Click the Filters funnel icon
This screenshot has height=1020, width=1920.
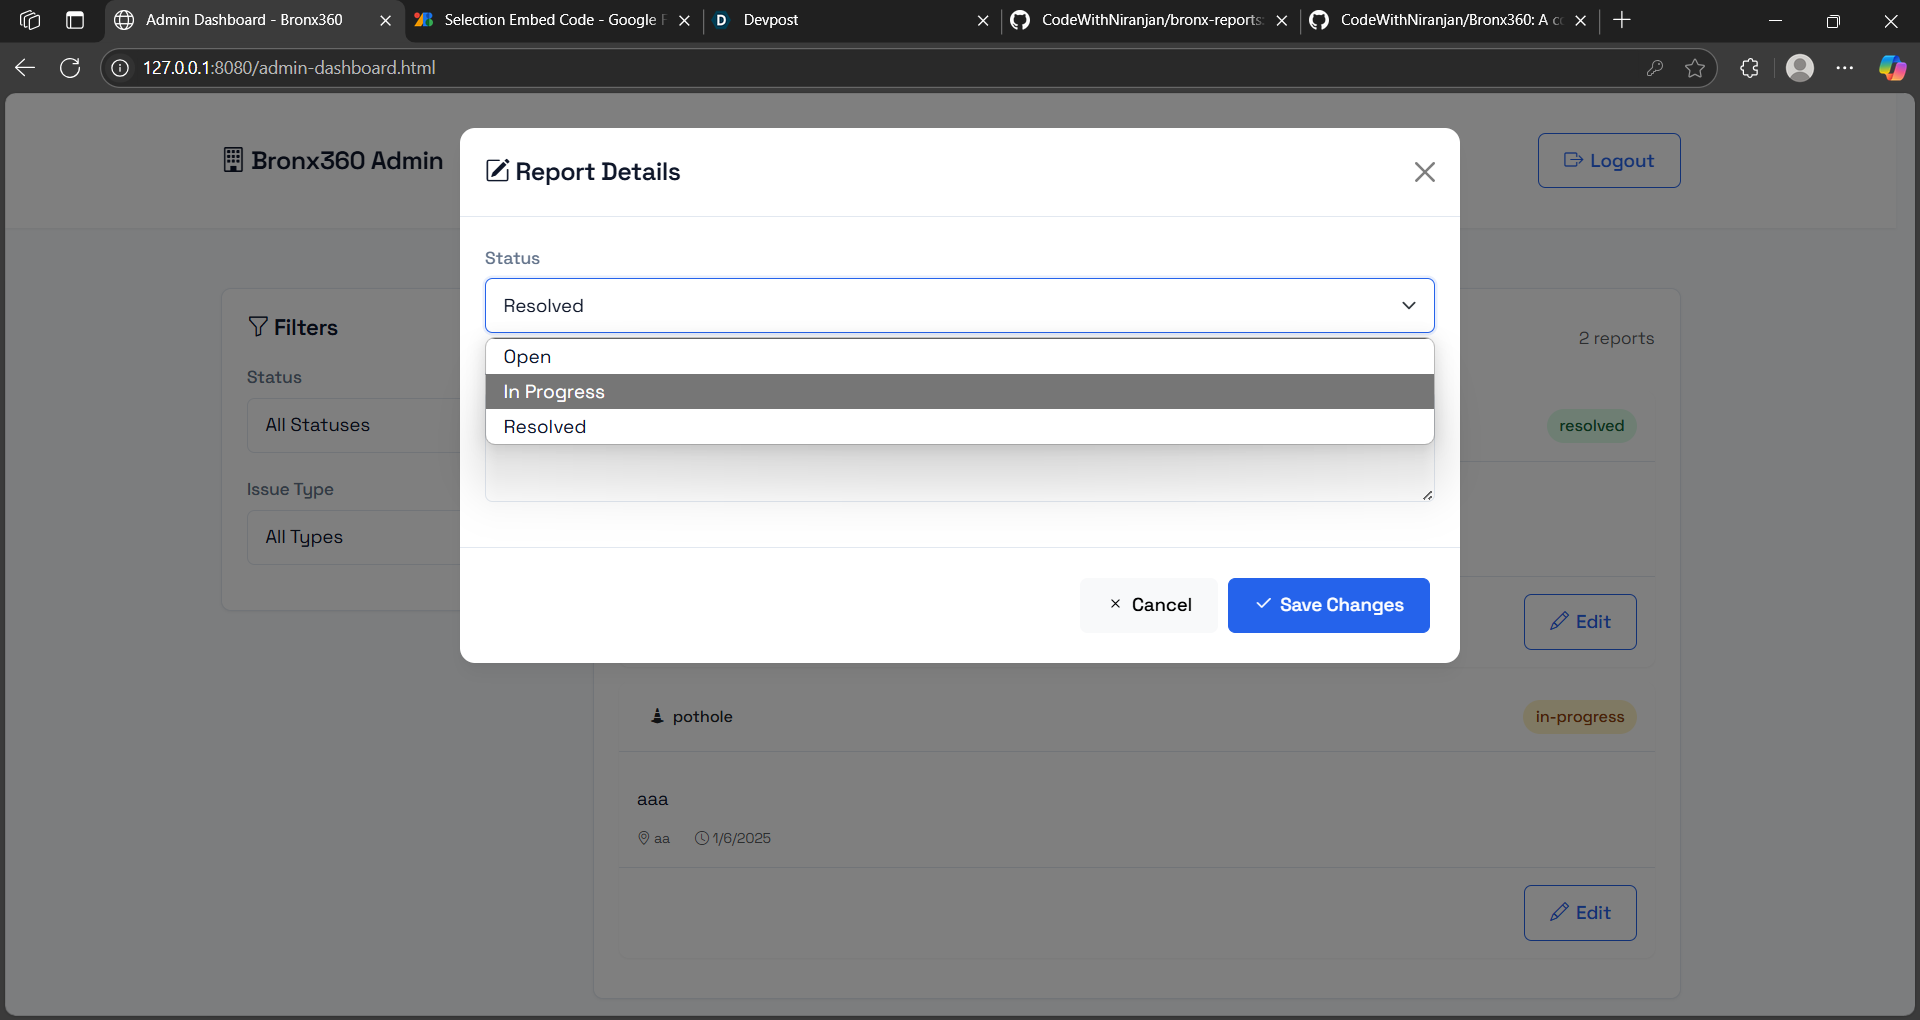click(x=258, y=327)
